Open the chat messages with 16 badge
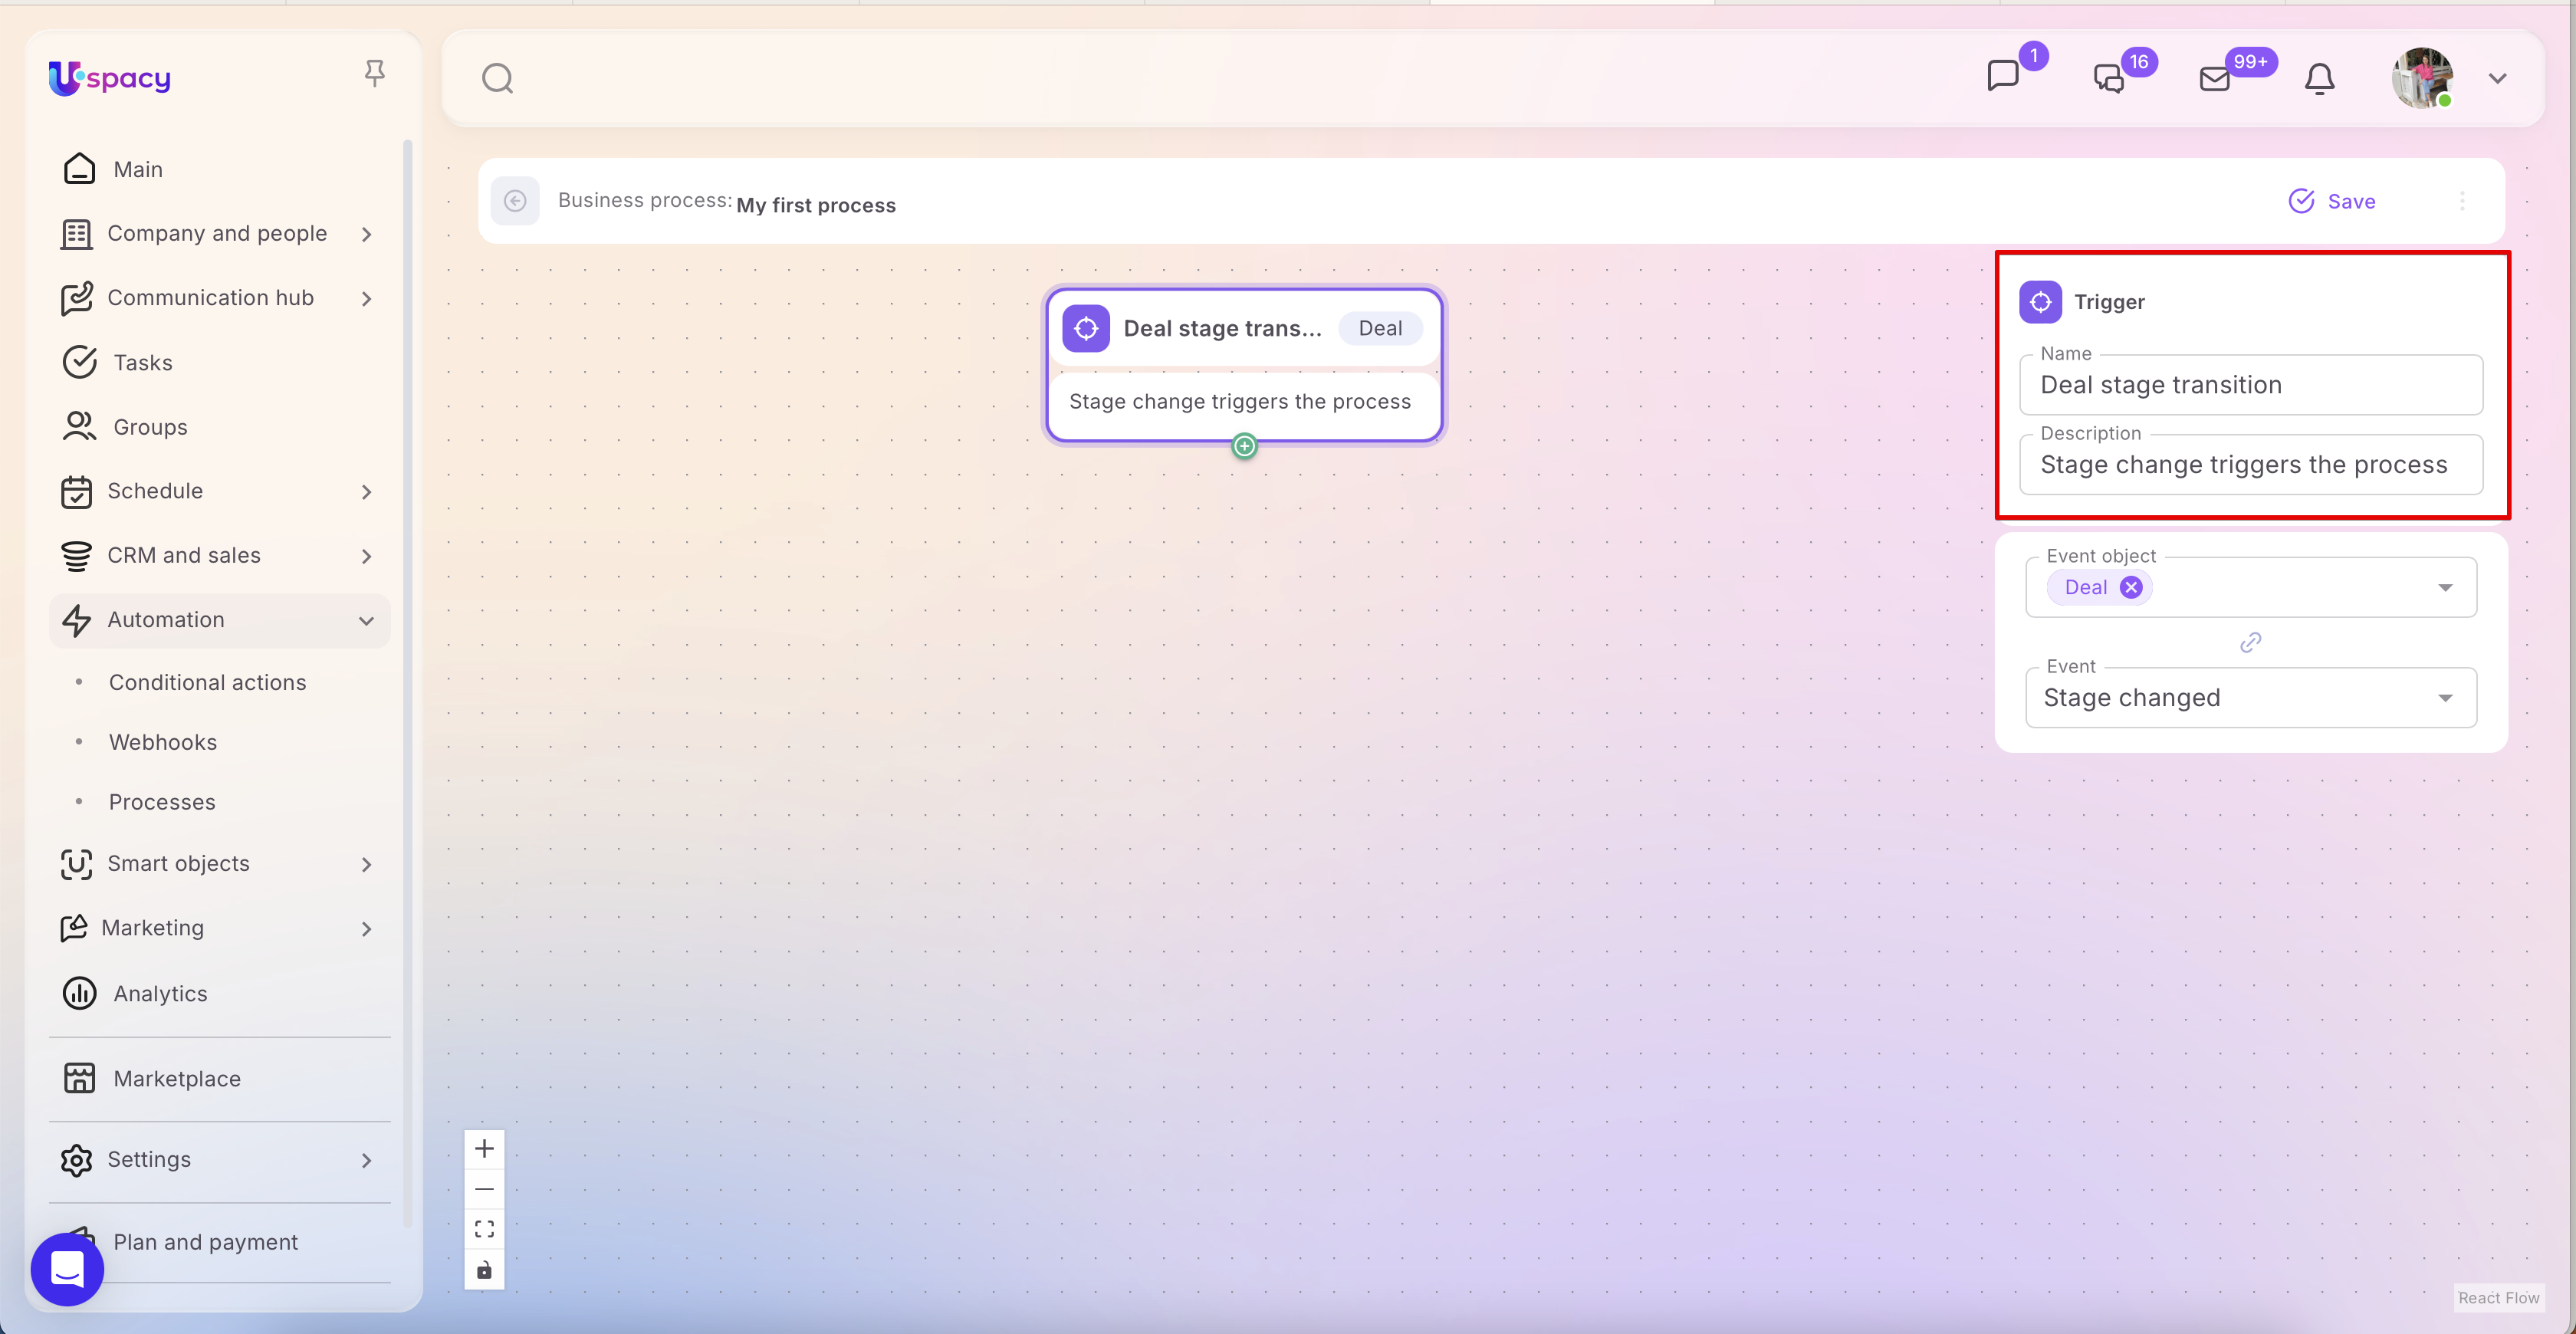Viewport: 2576px width, 1334px height. pyautogui.click(x=2108, y=78)
